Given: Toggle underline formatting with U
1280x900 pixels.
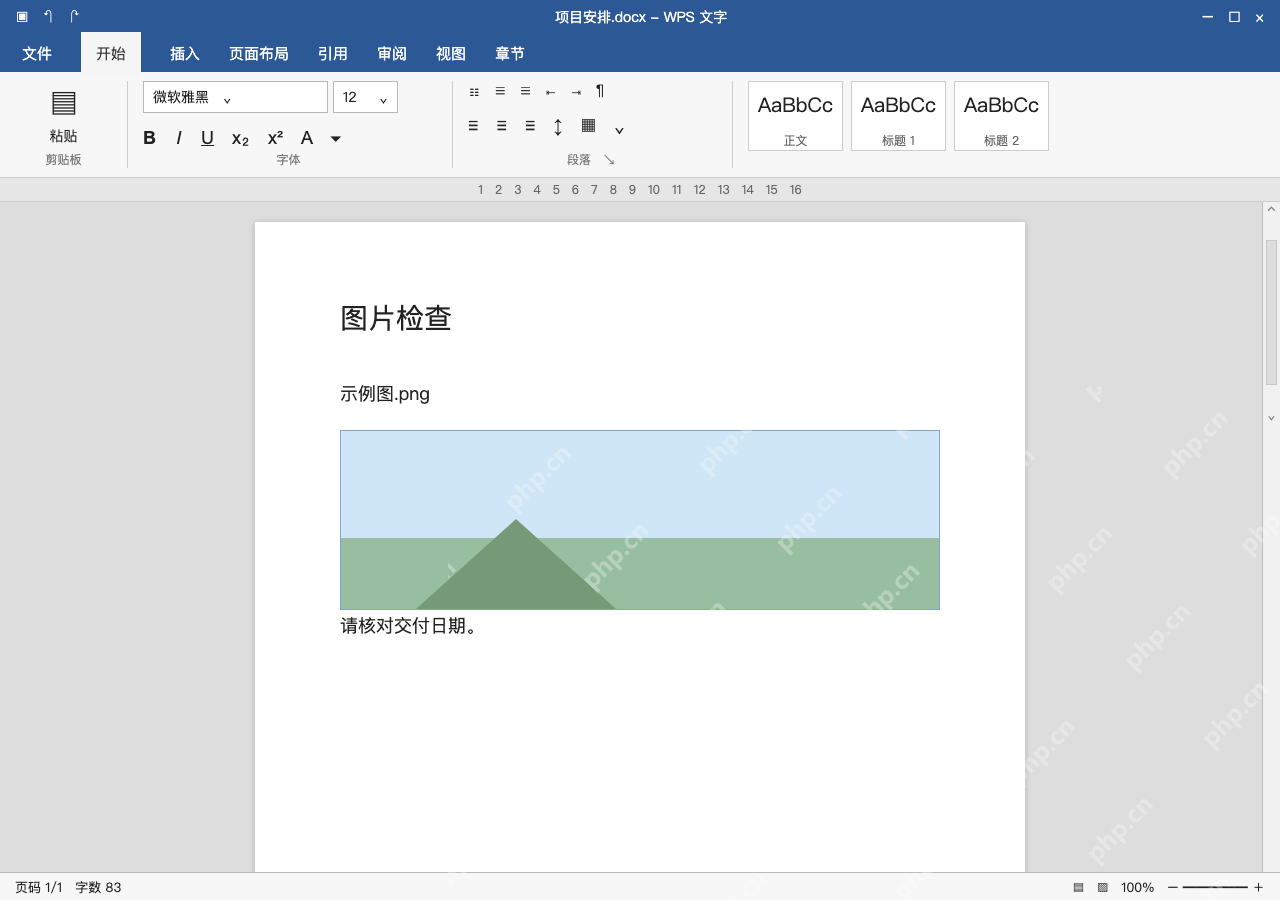Looking at the screenshot, I should pyautogui.click(x=207, y=138).
